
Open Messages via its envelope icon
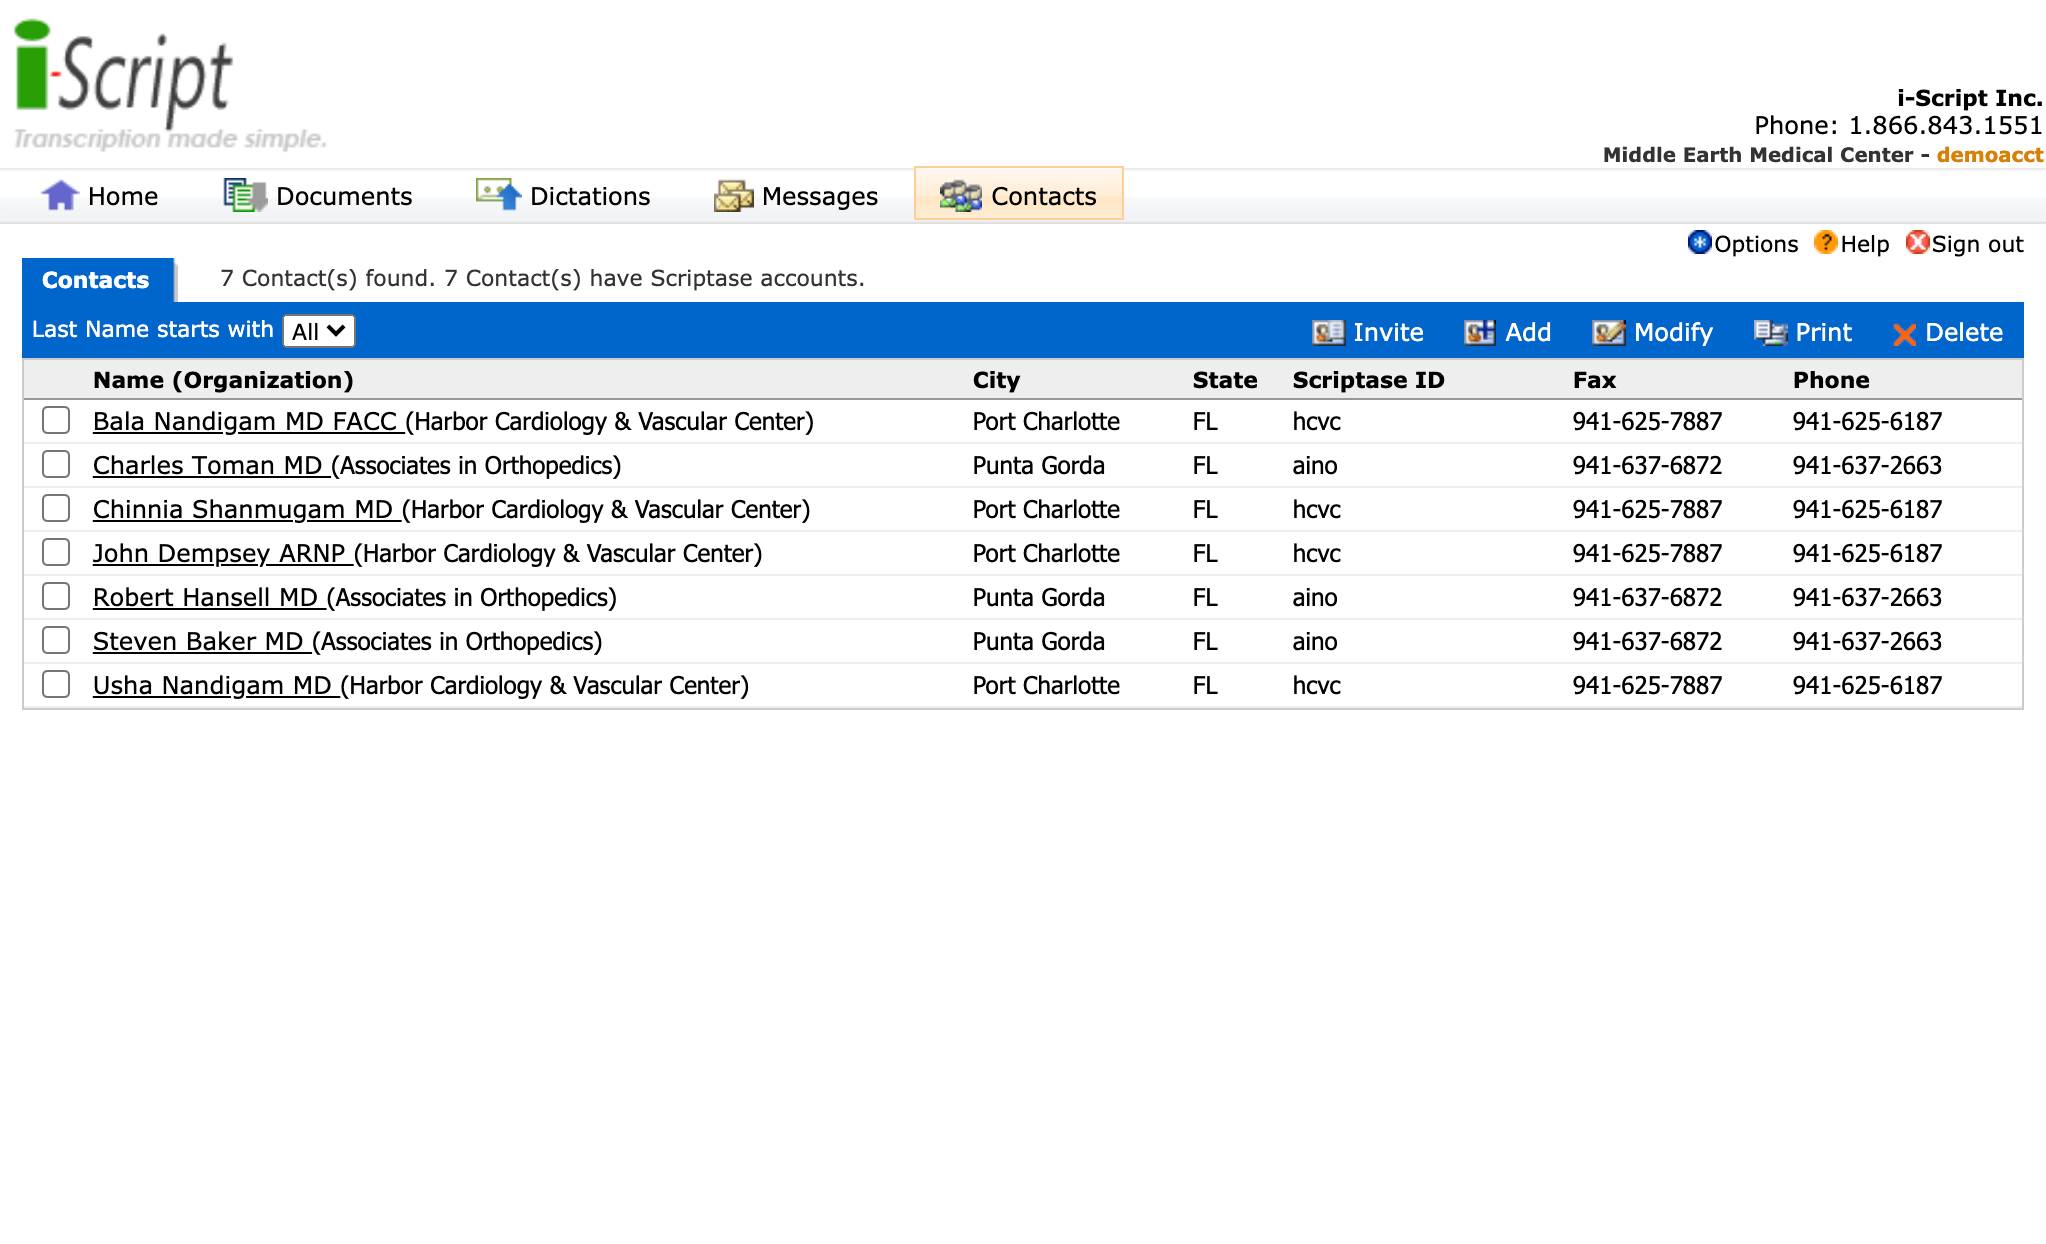click(x=733, y=196)
